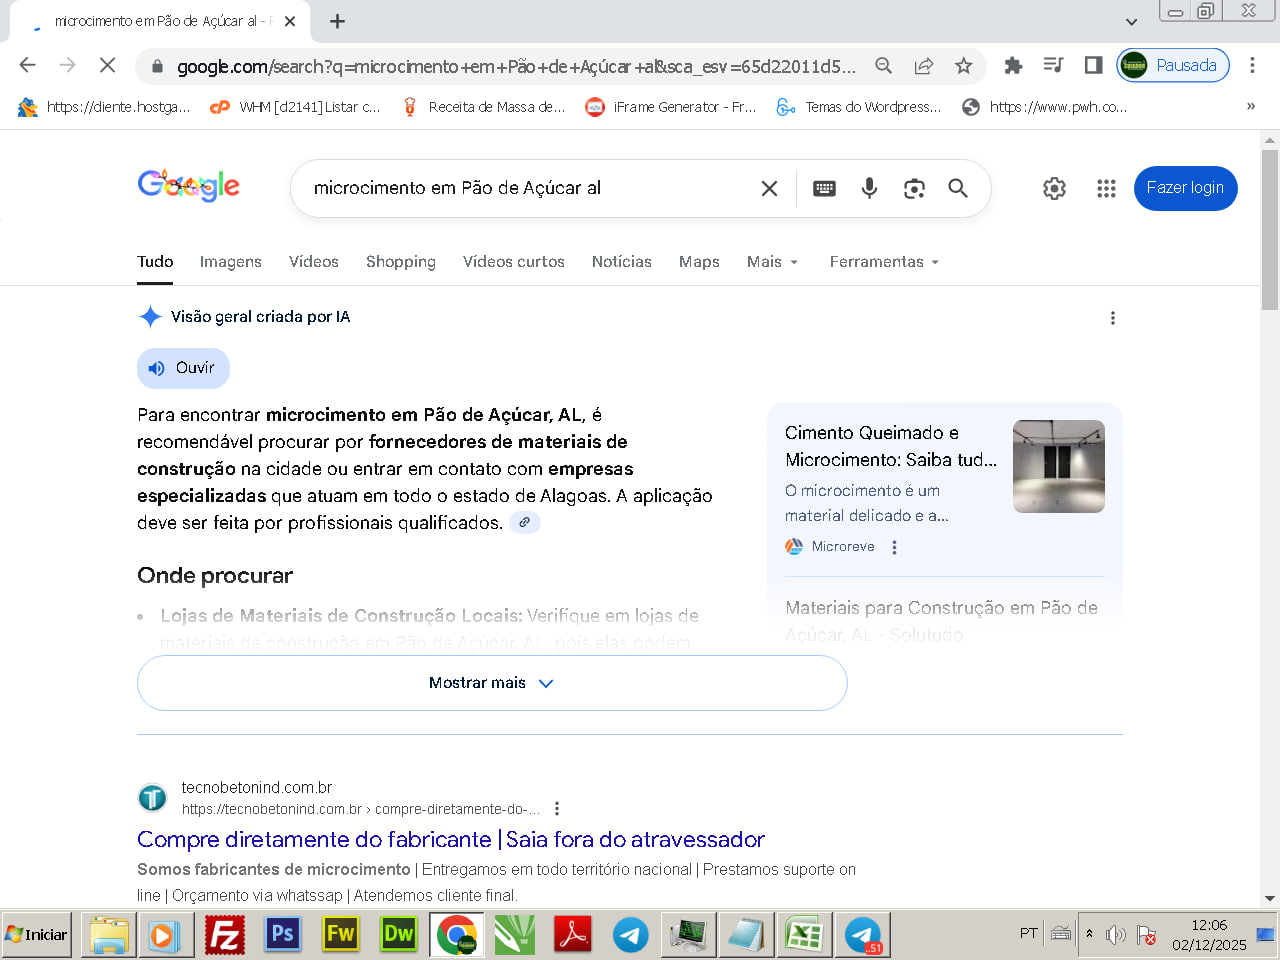This screenshot has height=960, width=1280.
Task: Open Google Lens image search
Action: pyautogui.click(x=914, y=188)
